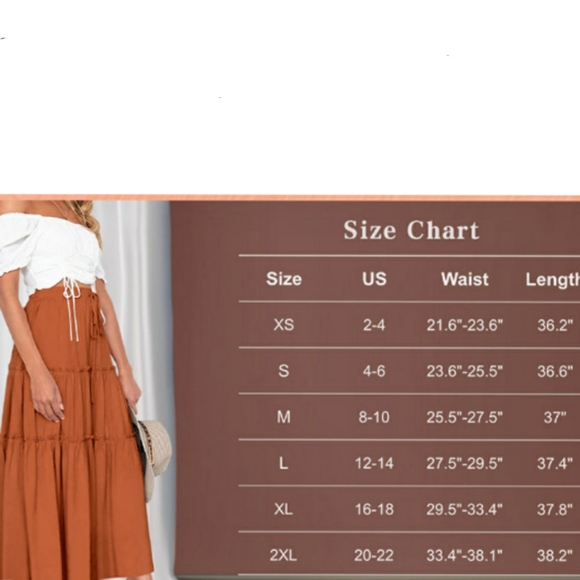Click the L size row label
This screenshot has width=580, height=580.
[x=284, y=463]
